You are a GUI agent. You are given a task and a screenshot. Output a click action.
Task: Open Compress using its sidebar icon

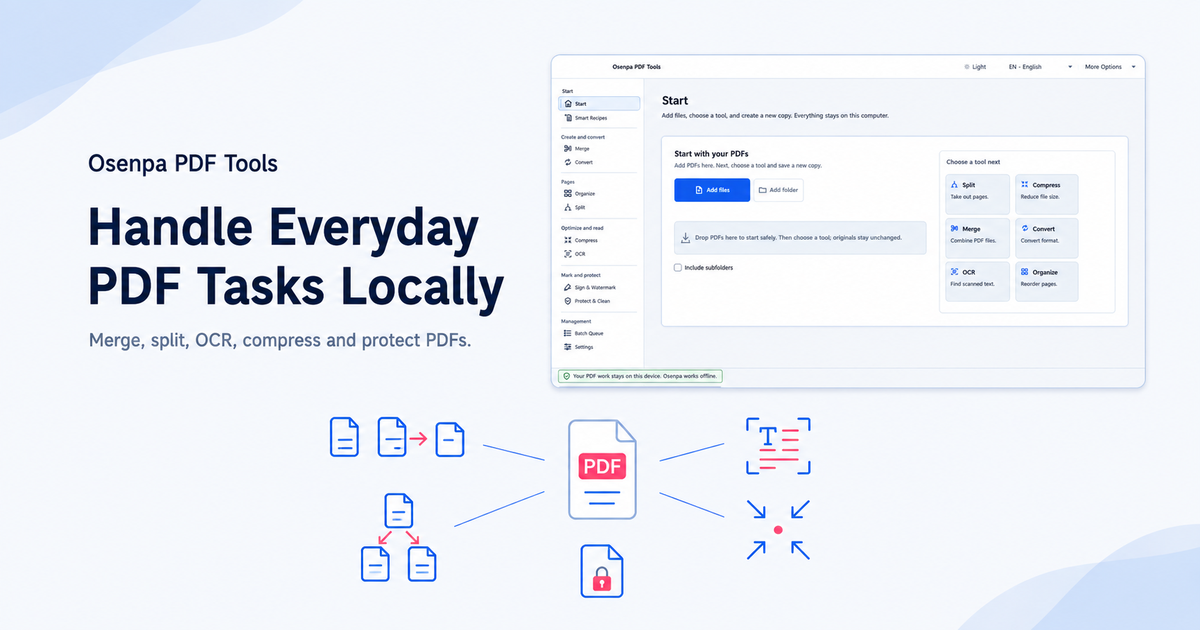coord(568,240)
